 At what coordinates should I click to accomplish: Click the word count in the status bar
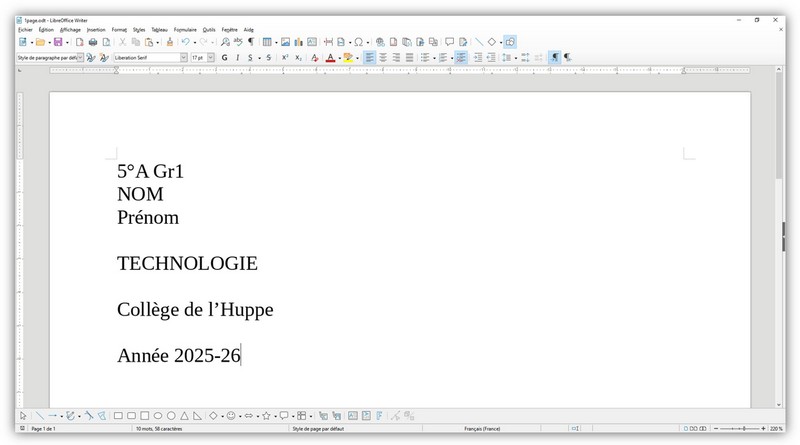[x=158, y=428]
